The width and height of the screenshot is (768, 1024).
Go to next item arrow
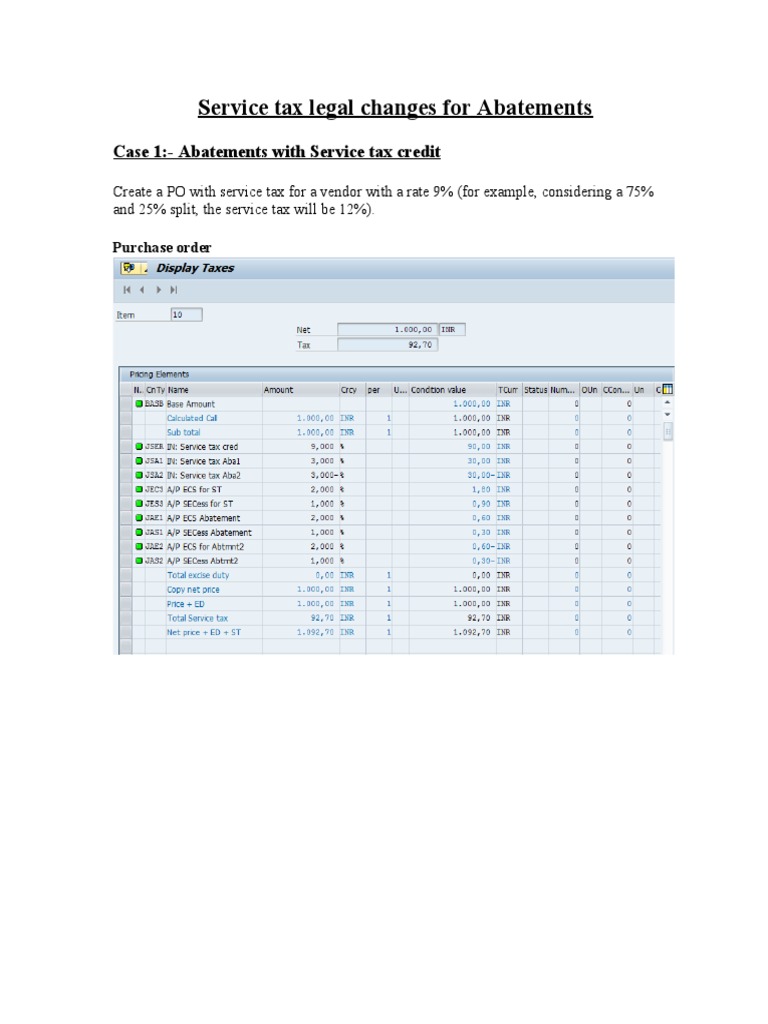[x=158, y=290]
